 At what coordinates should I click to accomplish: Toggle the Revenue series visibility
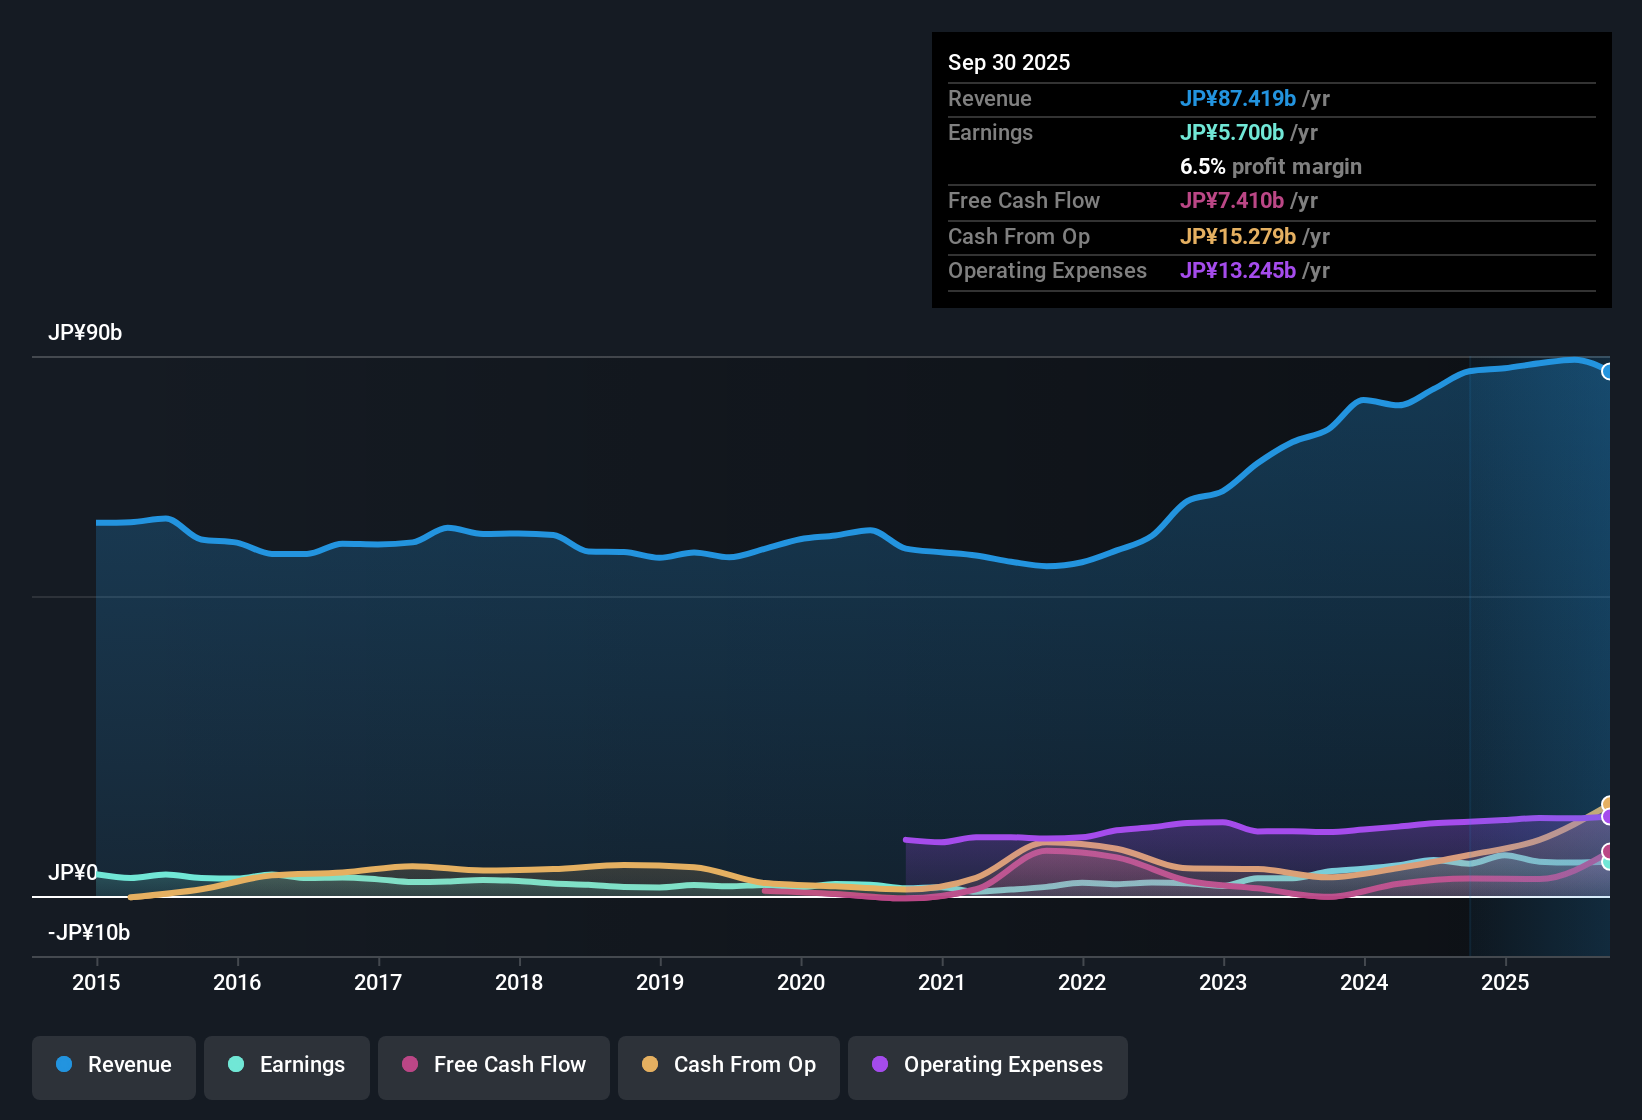pos(113,1065)
